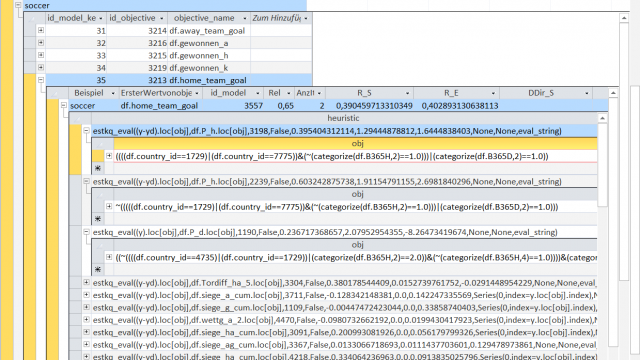Click the scroll up arrow beside heuristic header
Screen dimensions: 640x360
tap(602, 118)
